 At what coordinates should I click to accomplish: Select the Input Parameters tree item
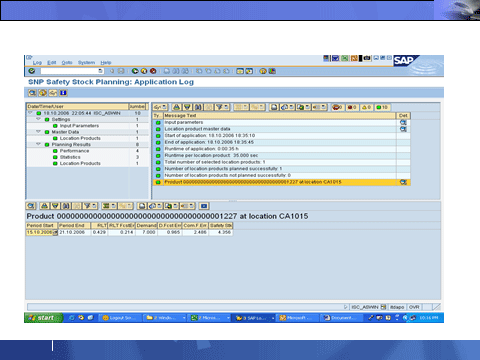[x=79, y=126]
